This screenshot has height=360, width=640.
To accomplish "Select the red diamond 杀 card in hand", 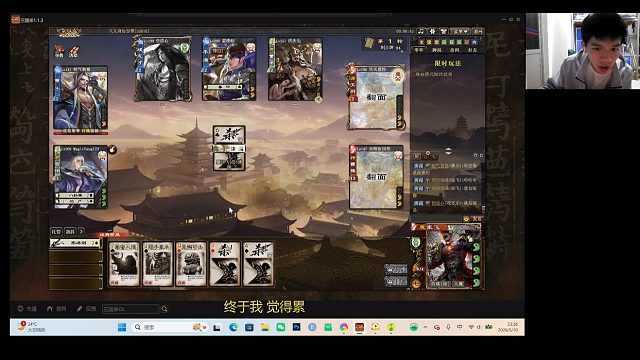I will click(x=224, y=264).
